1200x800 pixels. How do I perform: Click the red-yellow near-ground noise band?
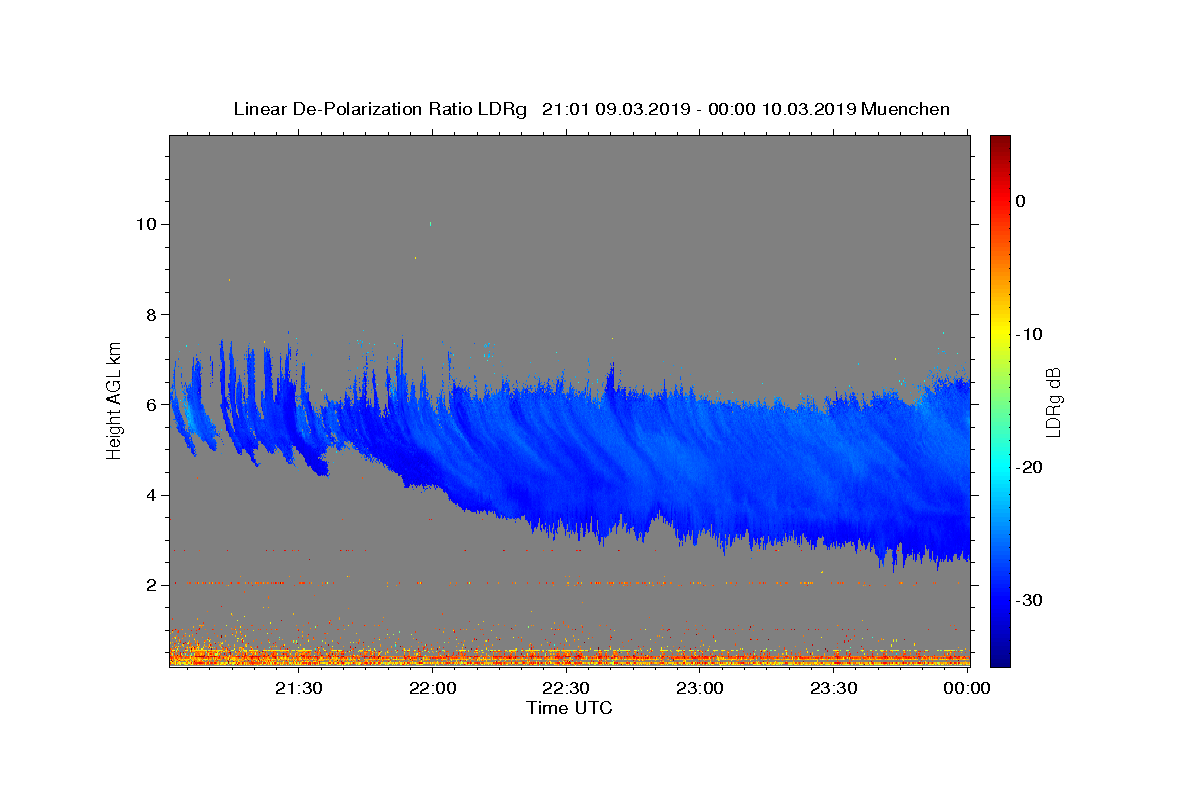tap(569, 657)
